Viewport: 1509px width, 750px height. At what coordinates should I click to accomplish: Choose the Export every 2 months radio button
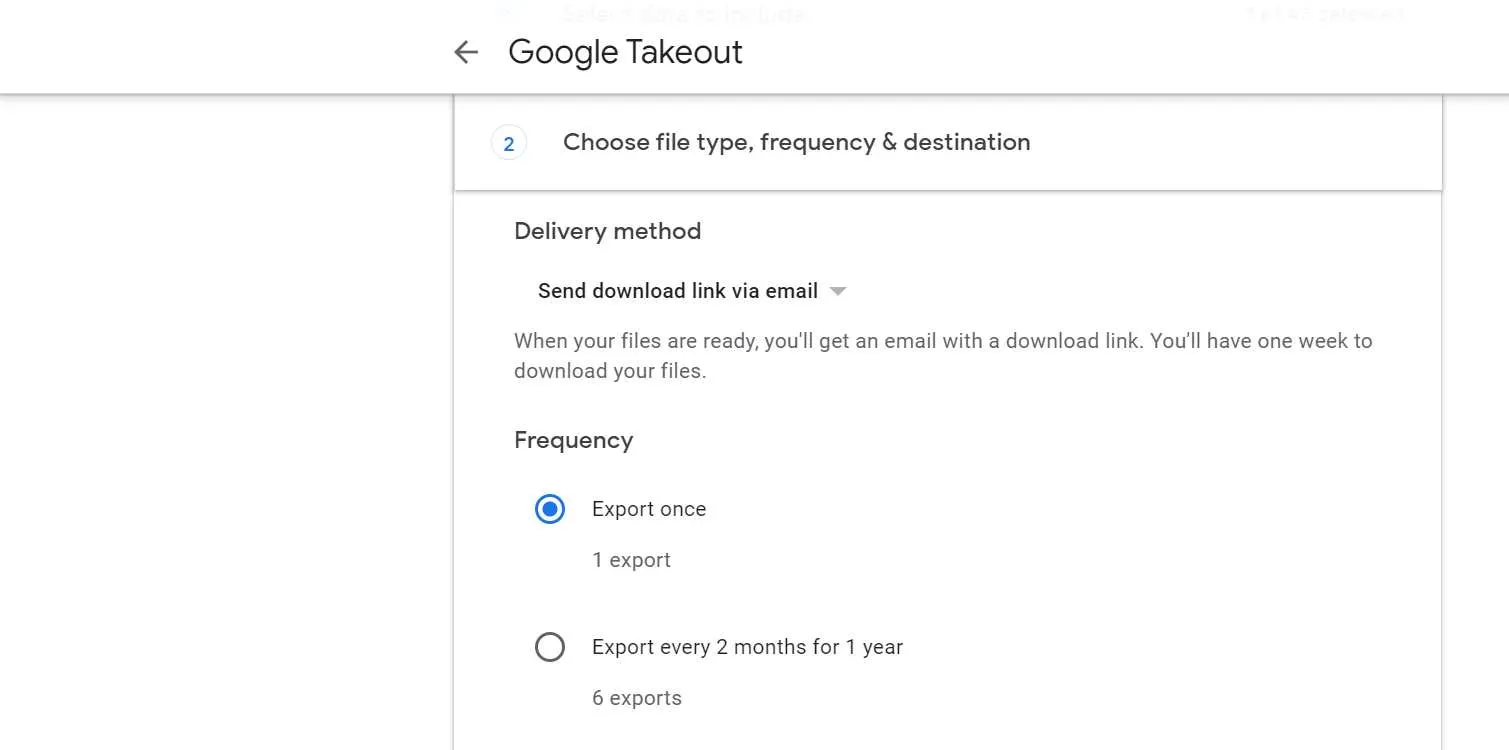(x=550, y=647)
